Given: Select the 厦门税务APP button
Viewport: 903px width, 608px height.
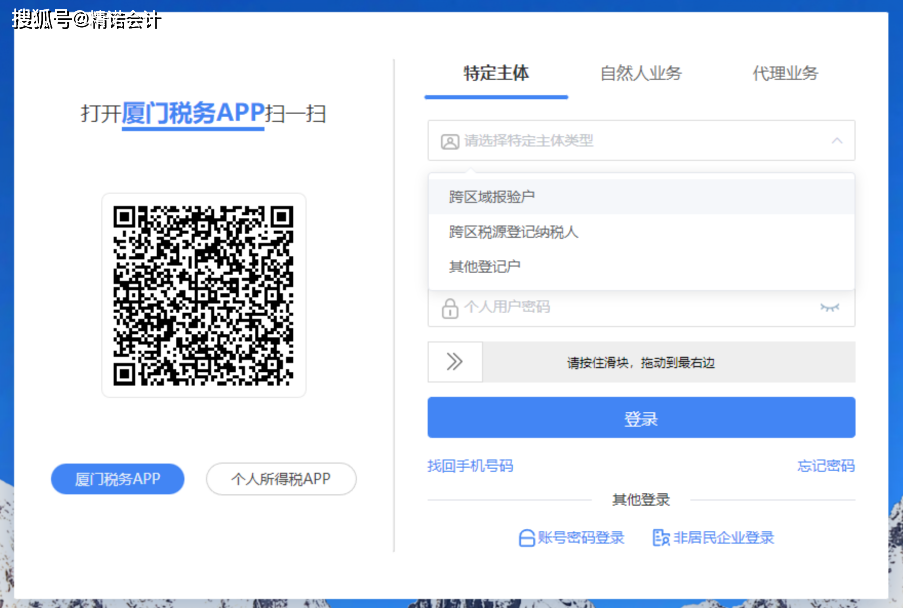Looking at the screenshot, I should click(117, 479).
